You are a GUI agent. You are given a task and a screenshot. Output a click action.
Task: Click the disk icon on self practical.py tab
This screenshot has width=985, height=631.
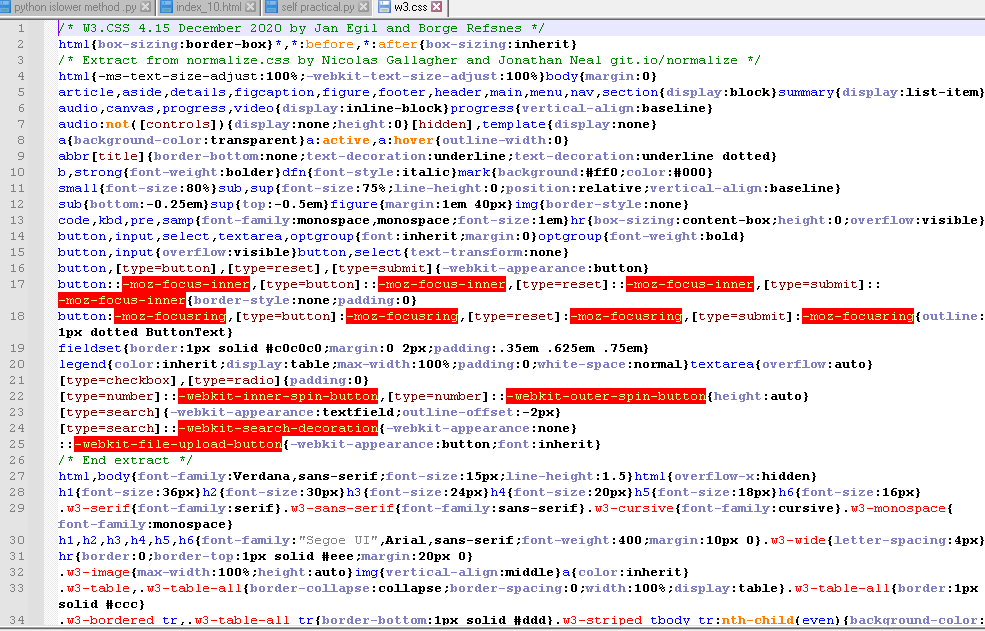[x=270, y=7]
